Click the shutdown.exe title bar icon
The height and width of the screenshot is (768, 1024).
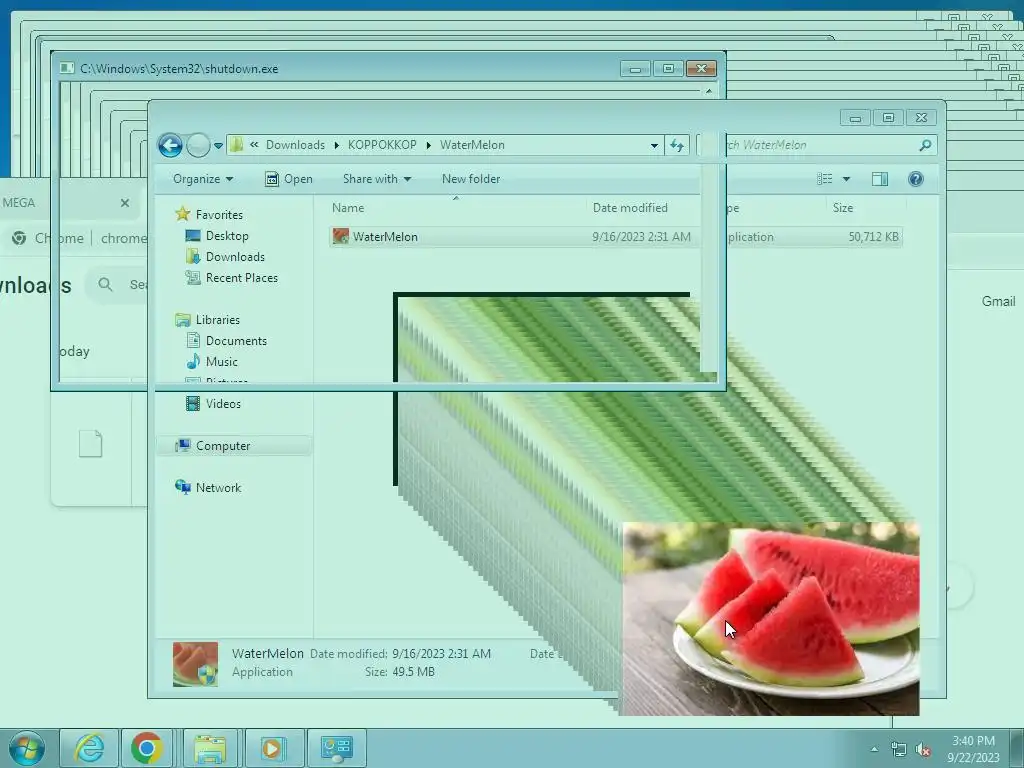coord(67,68)
